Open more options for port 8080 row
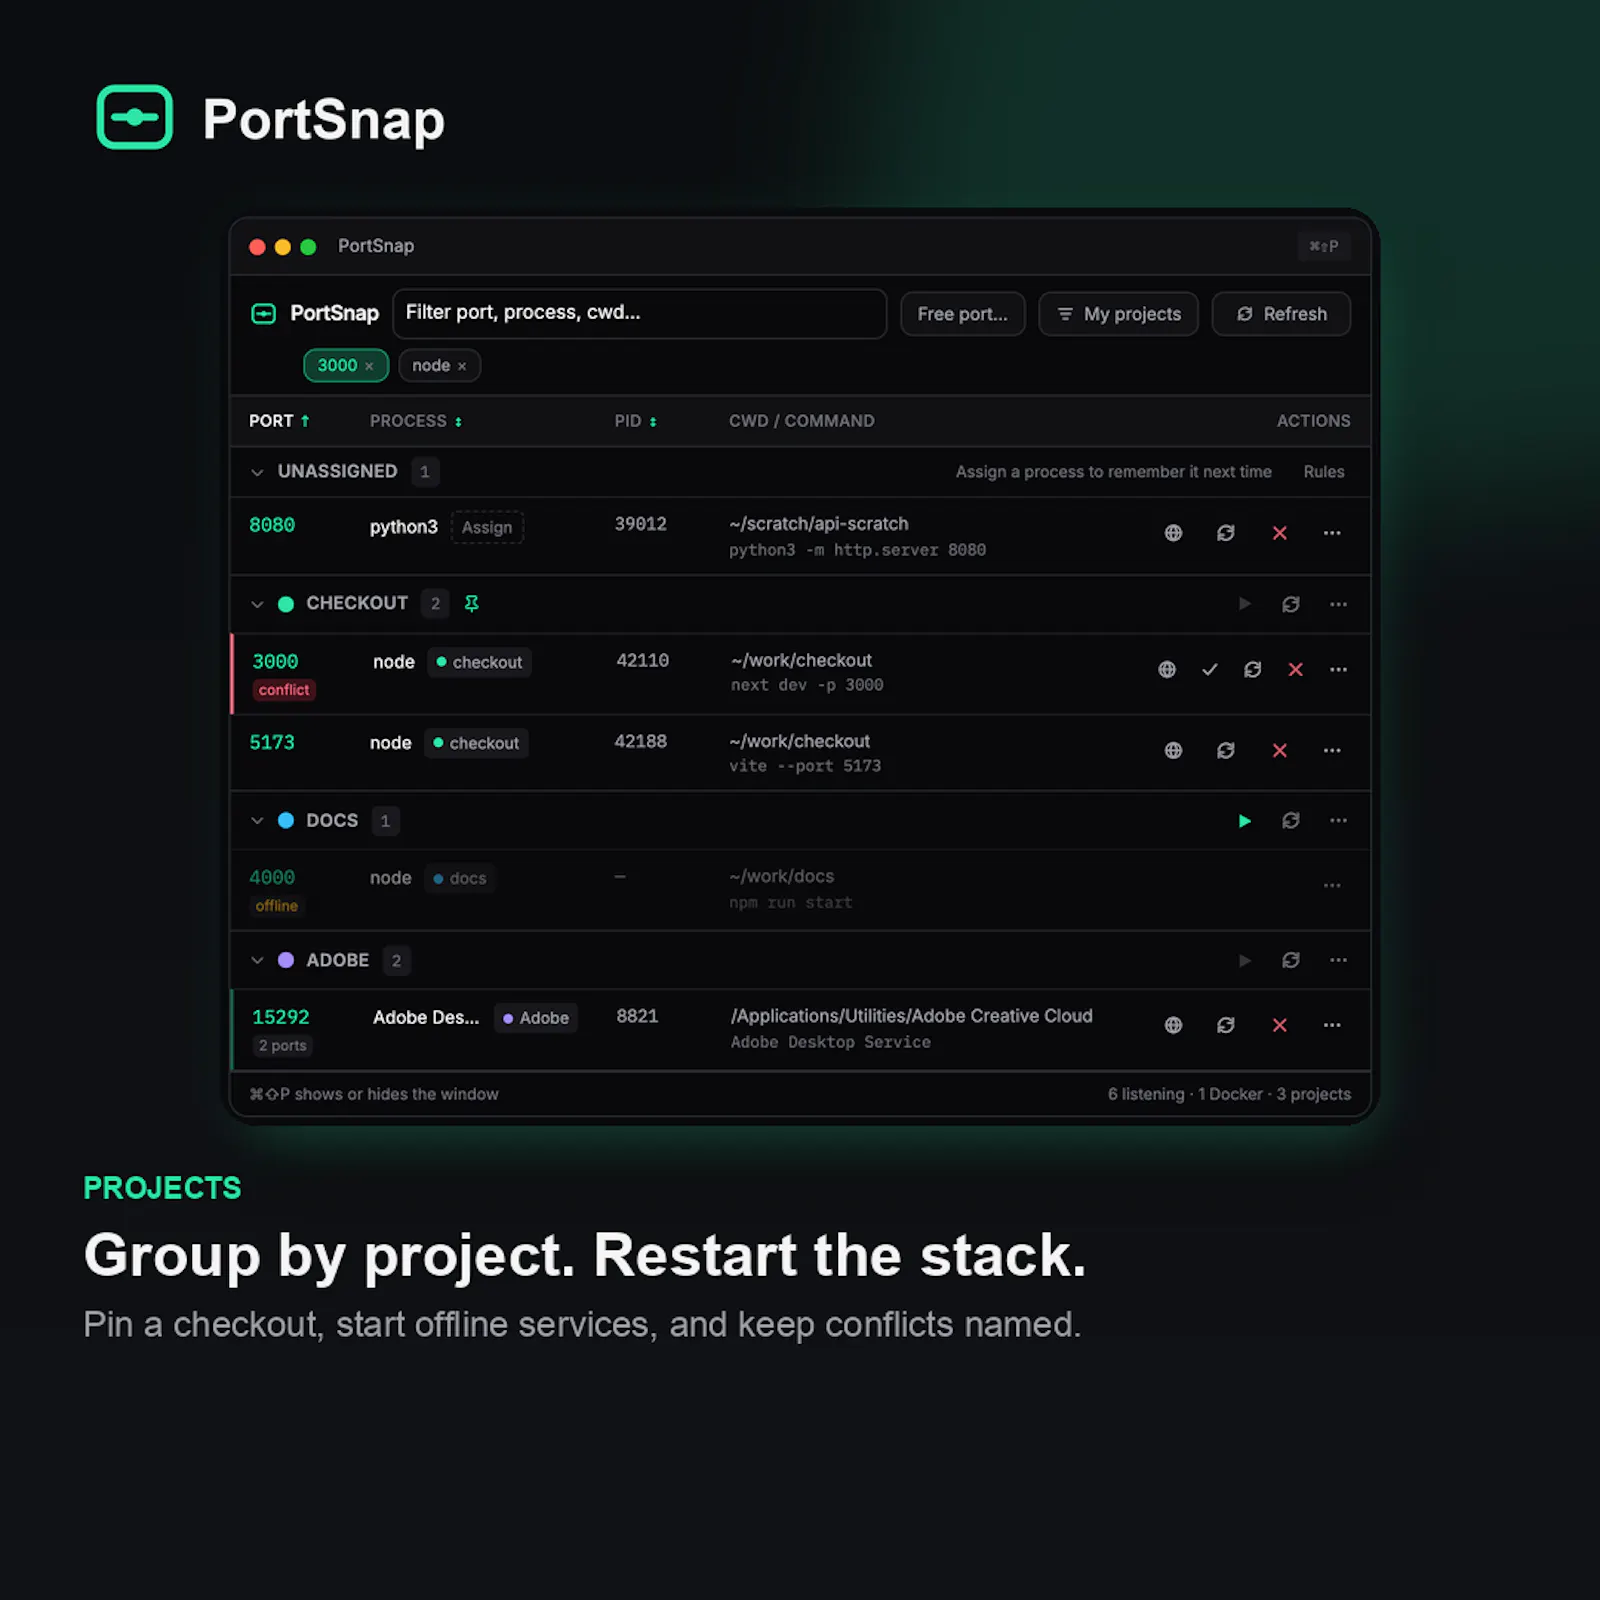The image size is (1600, 1600). (x=1332, y=533)
